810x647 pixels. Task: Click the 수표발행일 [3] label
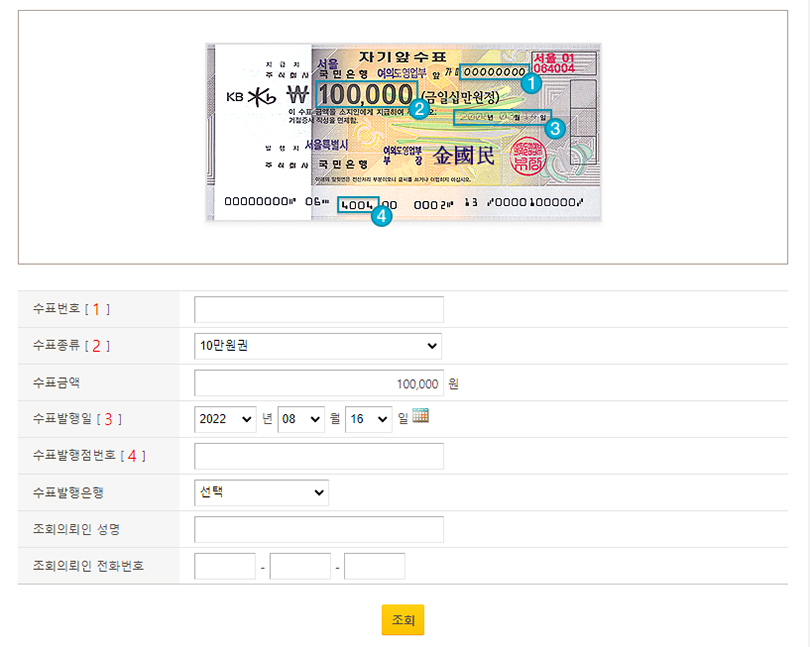77,419
